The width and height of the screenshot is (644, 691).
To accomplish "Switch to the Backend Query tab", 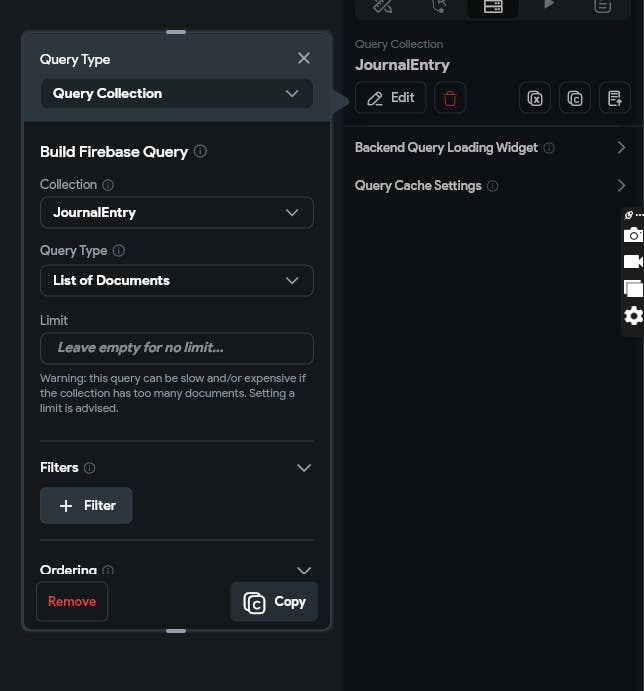I will pos(493,6).
